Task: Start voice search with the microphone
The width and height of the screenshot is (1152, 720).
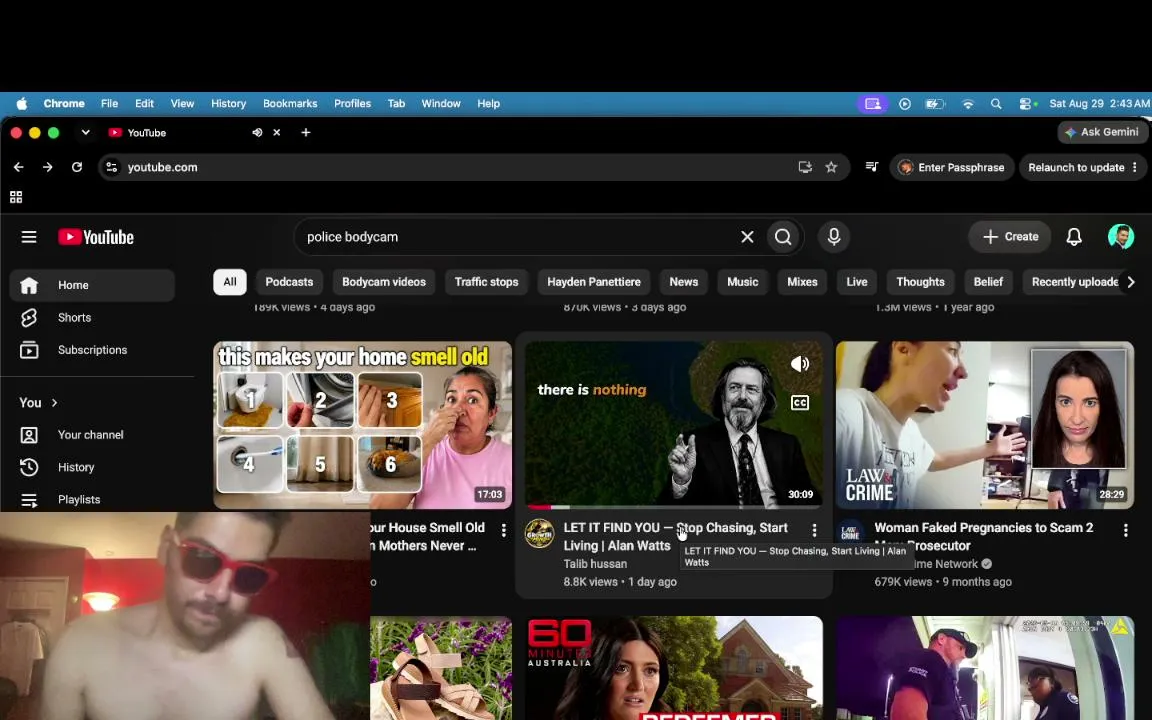Action: pyautogui.click(x=834, y=237)
